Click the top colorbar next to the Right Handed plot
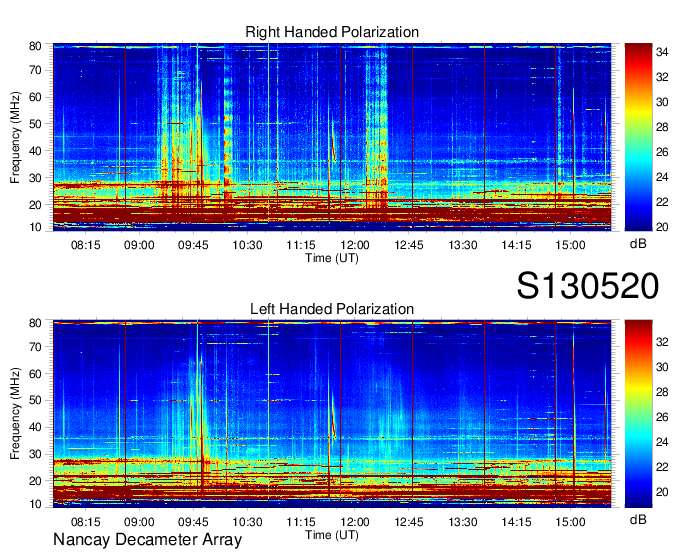 [x=638, y=137]
